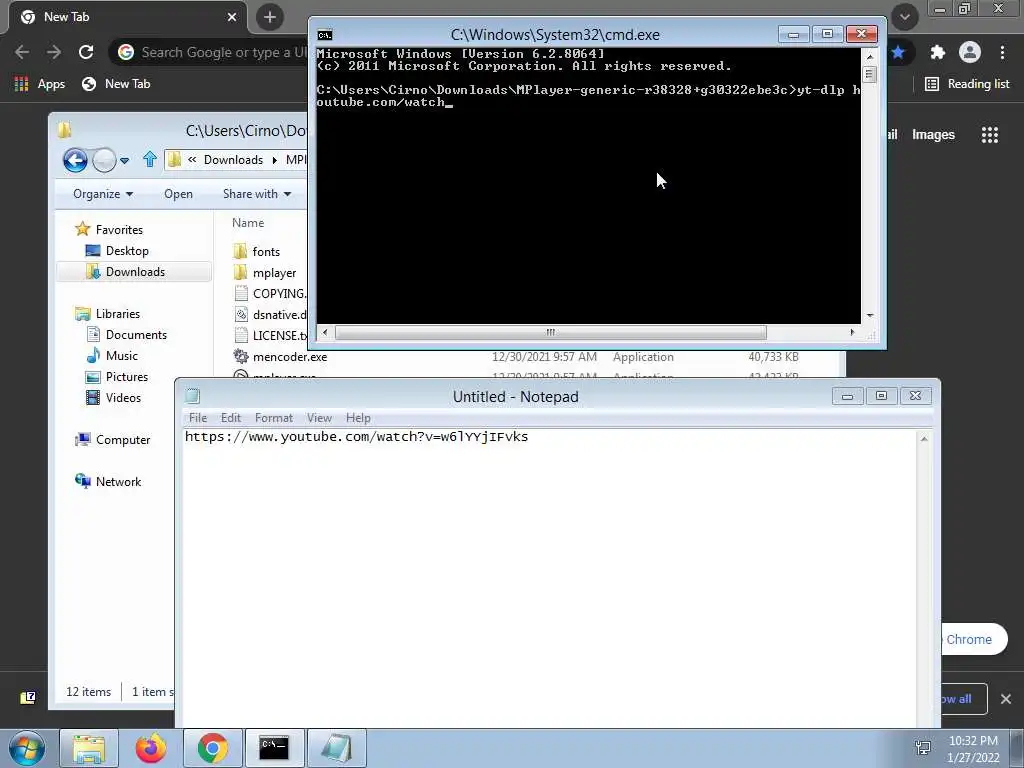Click the Name column header
Image resolution: width=1024 pixels, height=768 pixels.
248,223
